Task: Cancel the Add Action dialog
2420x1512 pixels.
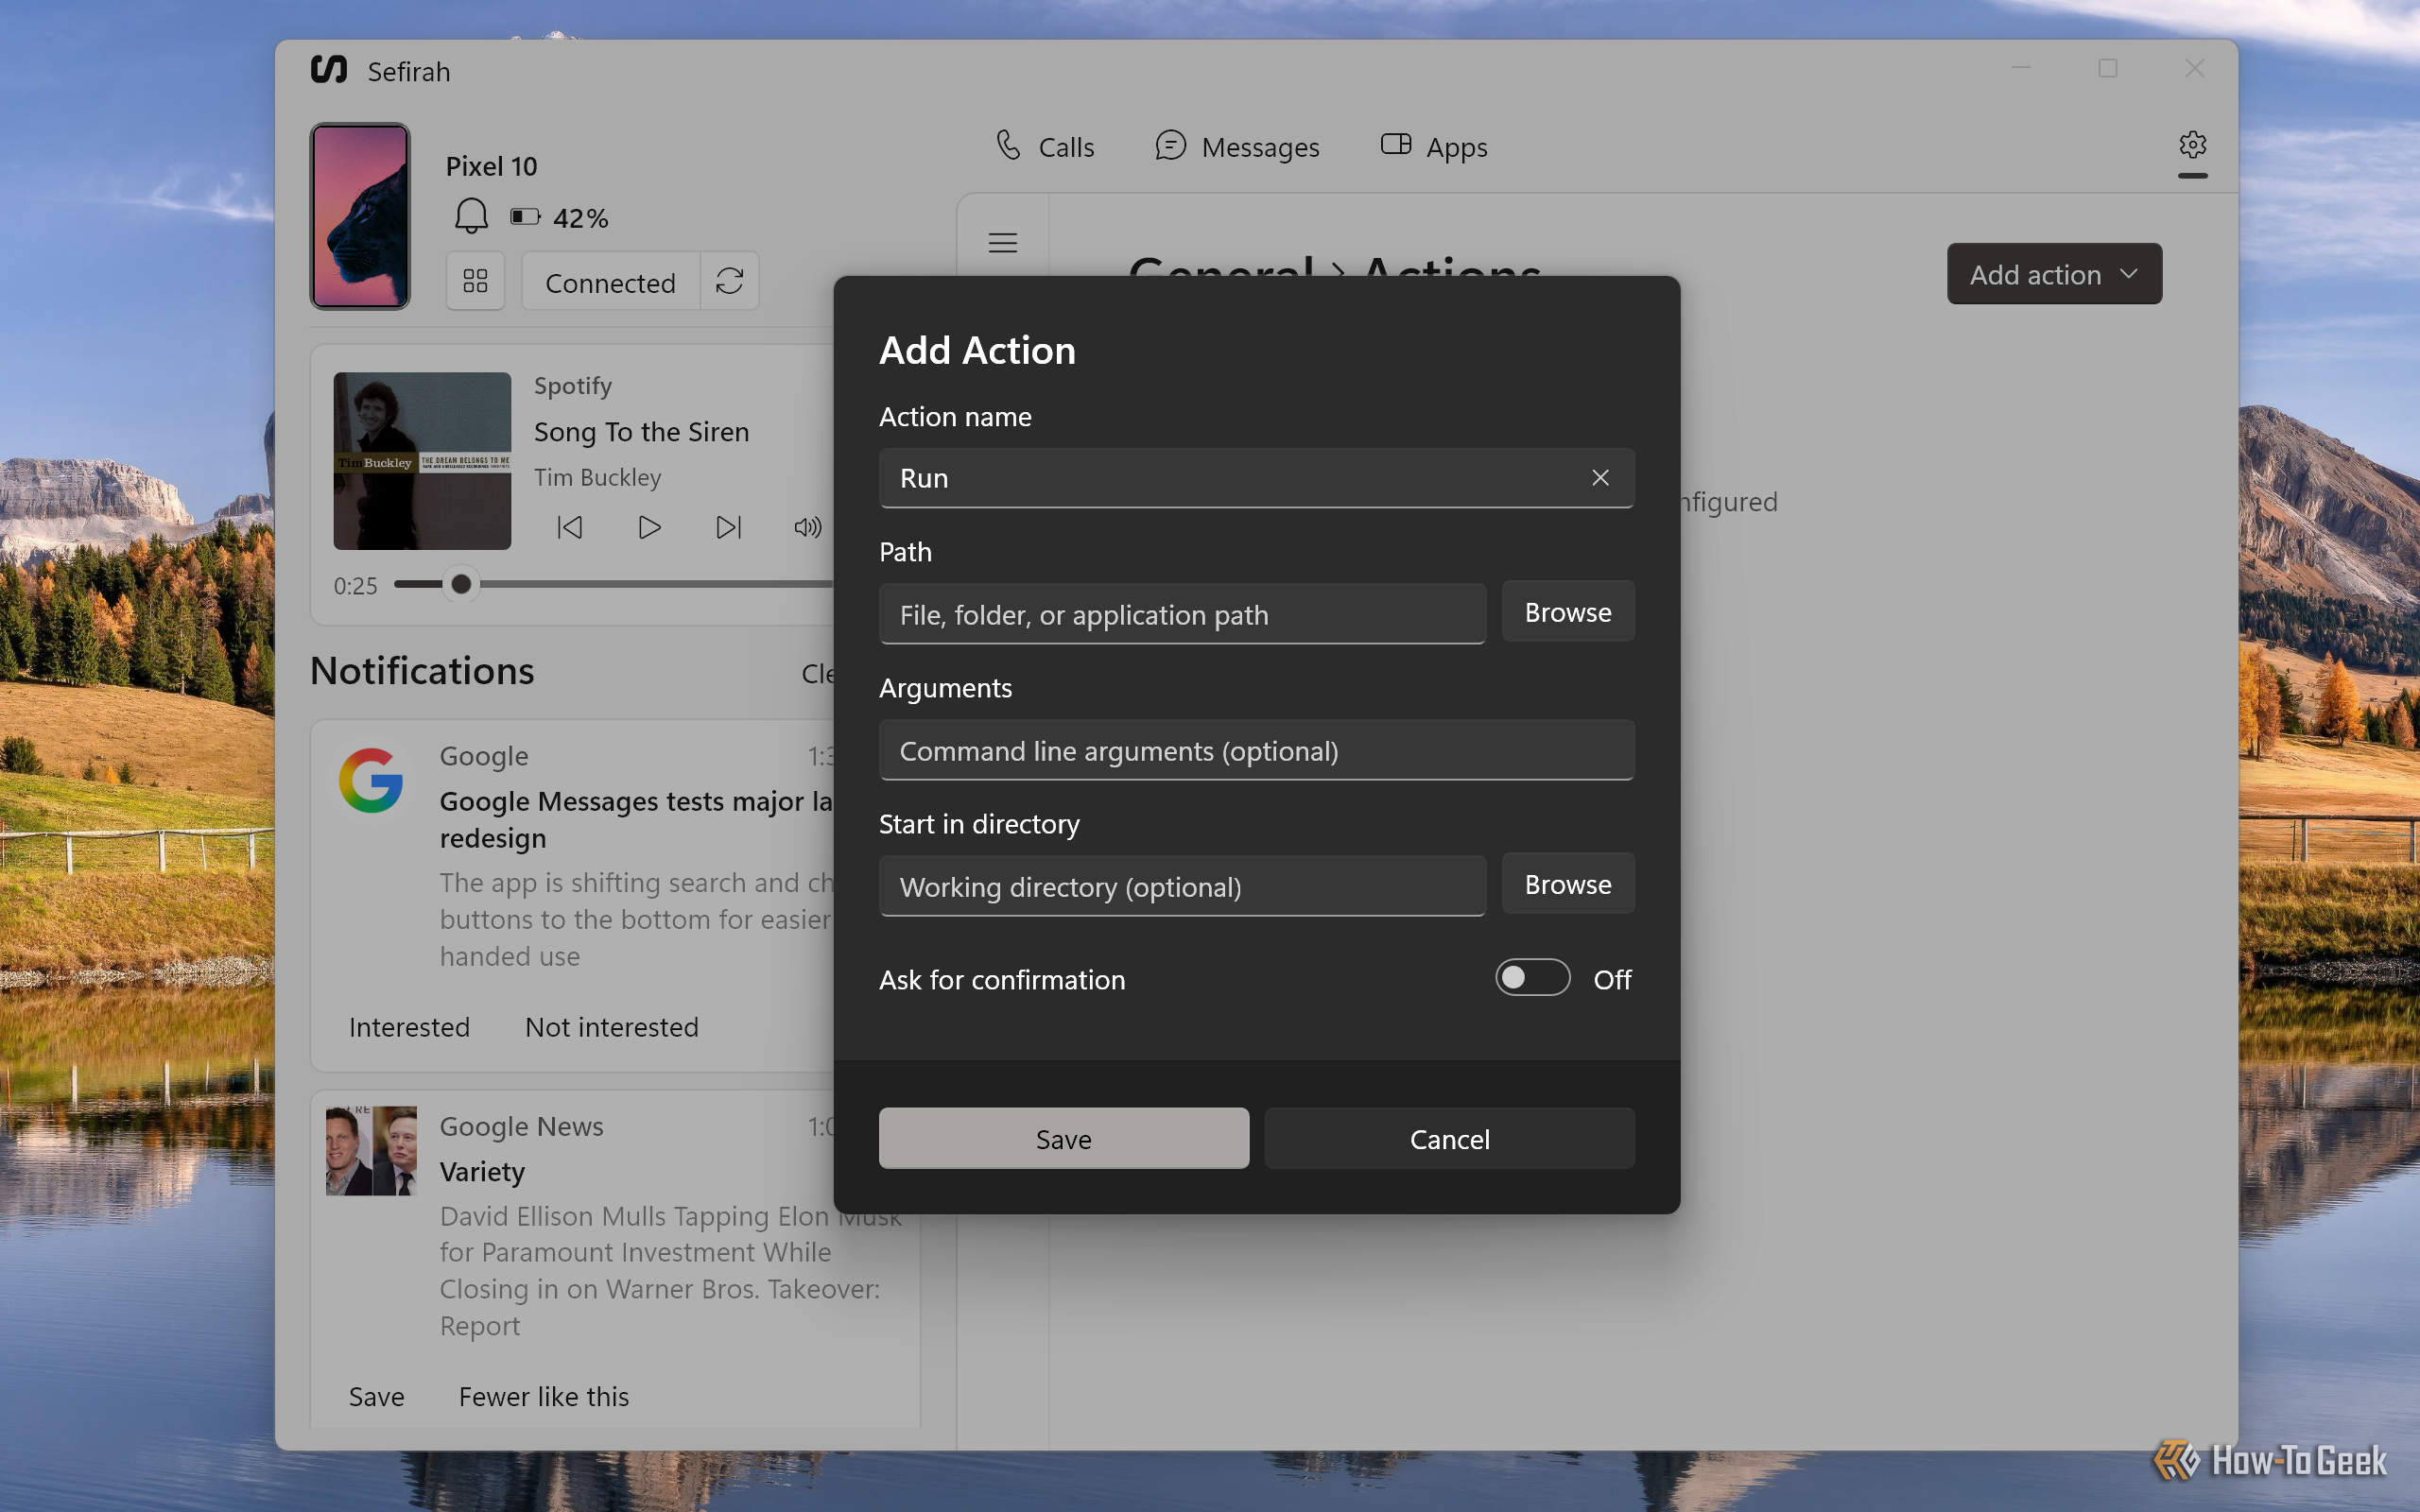Action: (x=1450, y=1138)
